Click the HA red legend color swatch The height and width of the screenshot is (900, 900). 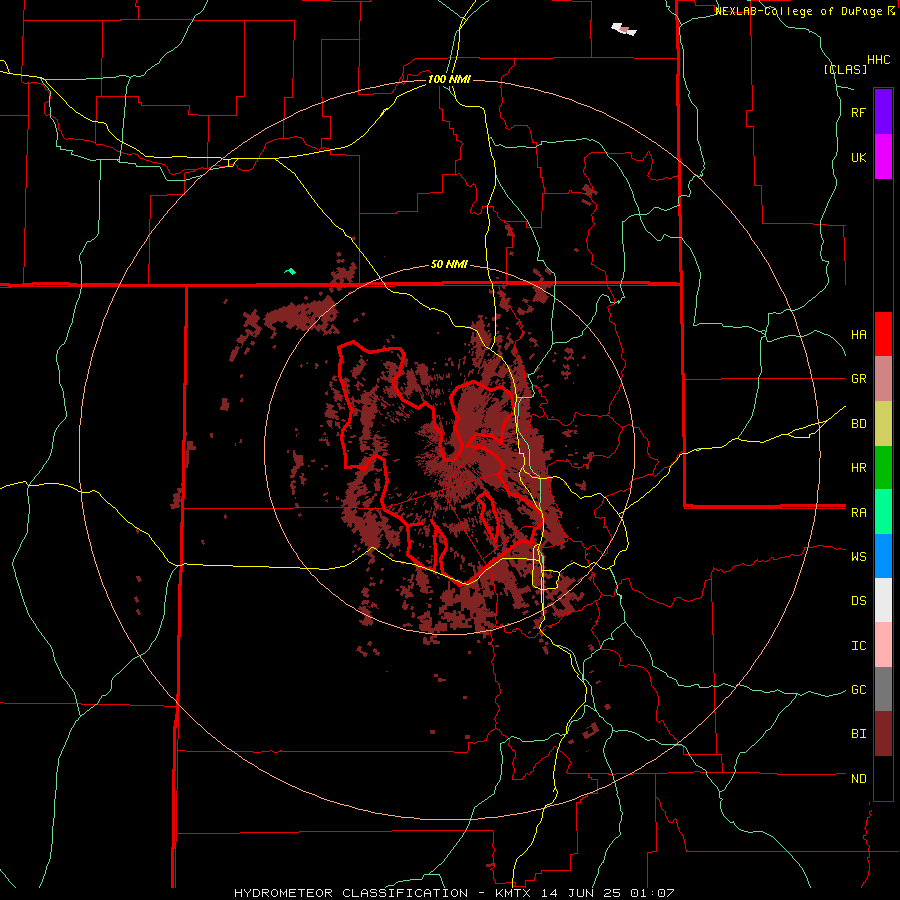click(883, 334)
